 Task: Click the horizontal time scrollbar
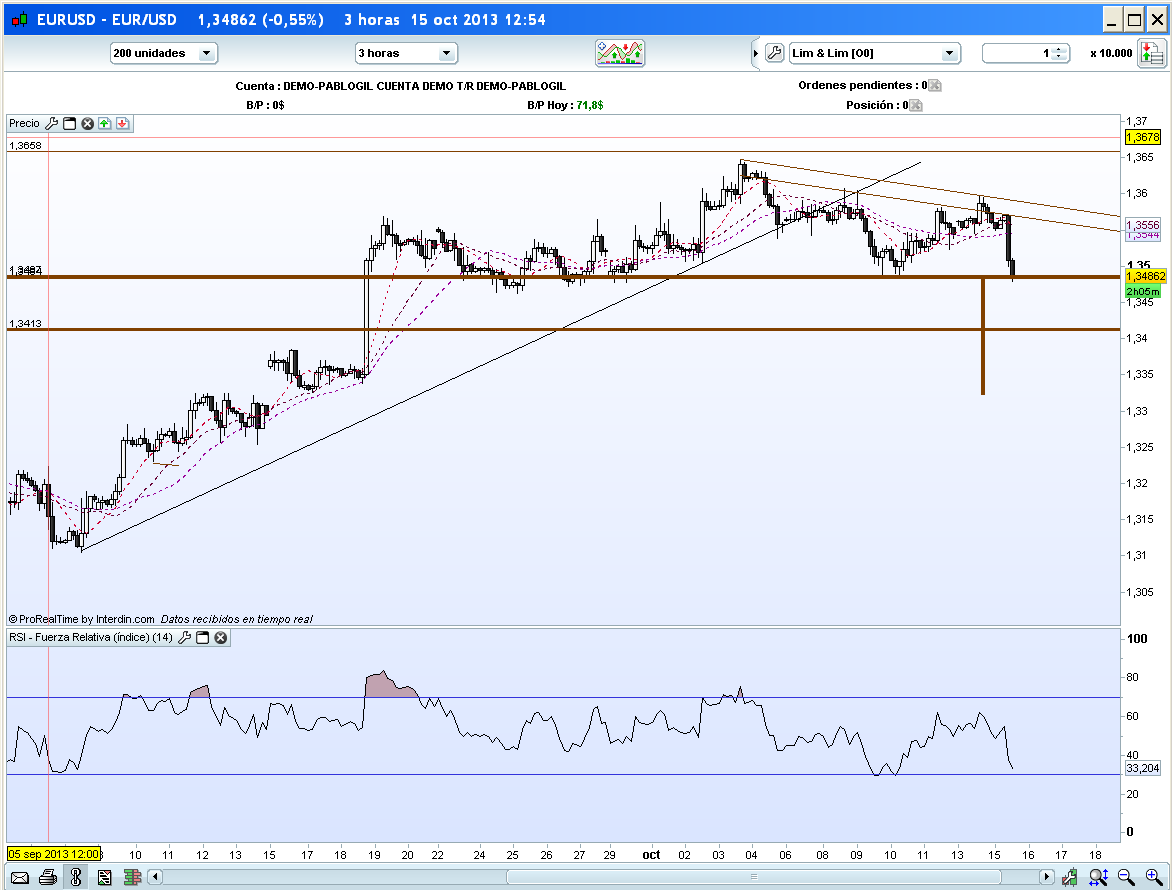600,878
